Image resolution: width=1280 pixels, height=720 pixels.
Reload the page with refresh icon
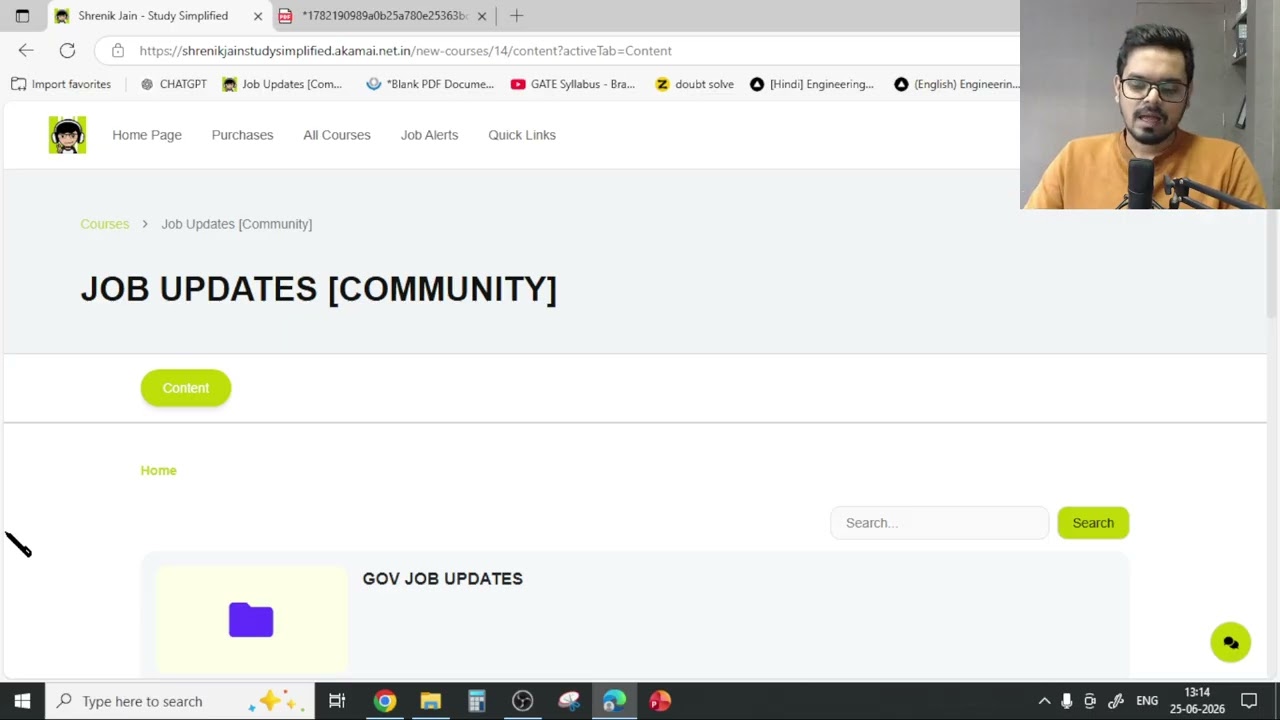[x=67, y=50]
